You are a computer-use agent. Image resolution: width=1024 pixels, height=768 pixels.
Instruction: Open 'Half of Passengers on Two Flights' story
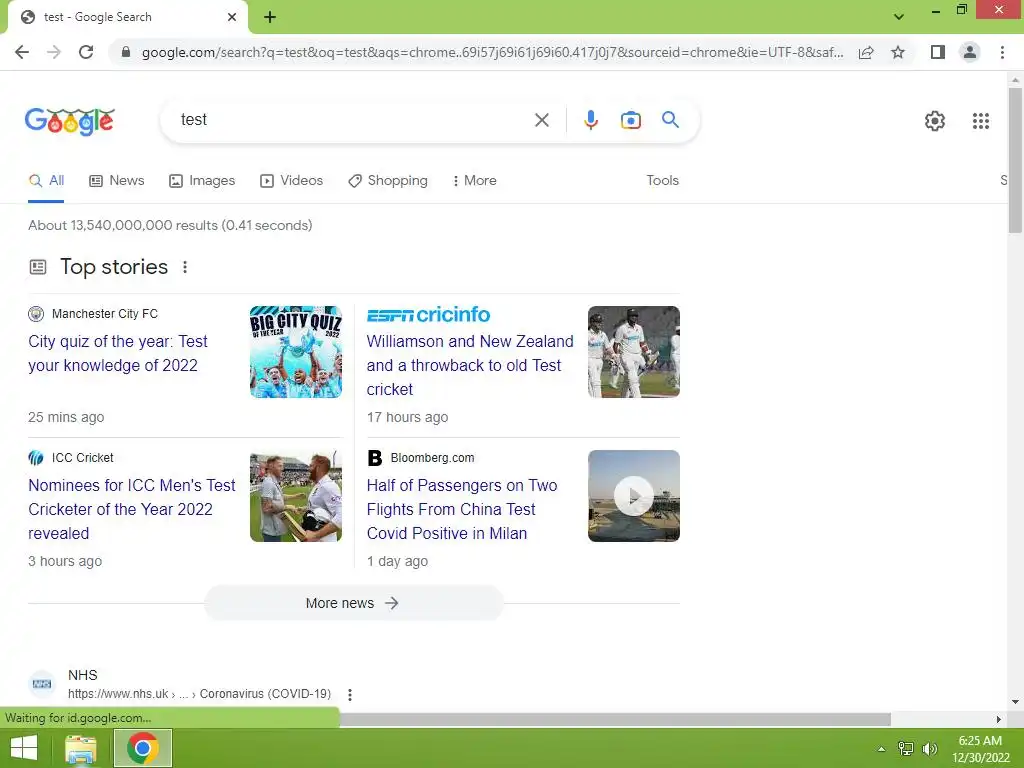pos(462,509)
